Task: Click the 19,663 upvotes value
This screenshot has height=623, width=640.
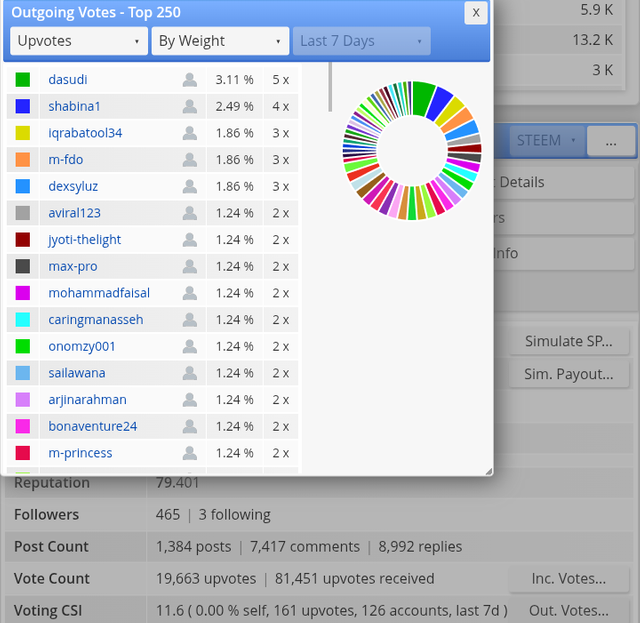Action: coord(206,578)
